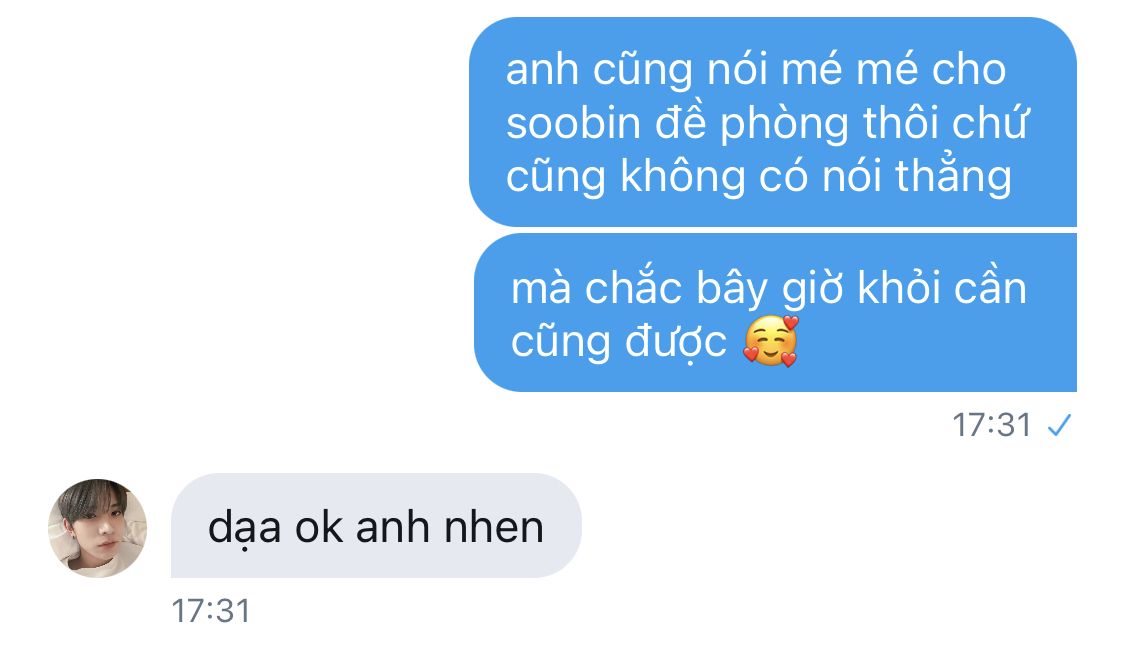Image resolution: width=1125 pixels, height=662 pixels.
Task: Click the word "không" in the first bubble
Action: (x=682, y=176)
